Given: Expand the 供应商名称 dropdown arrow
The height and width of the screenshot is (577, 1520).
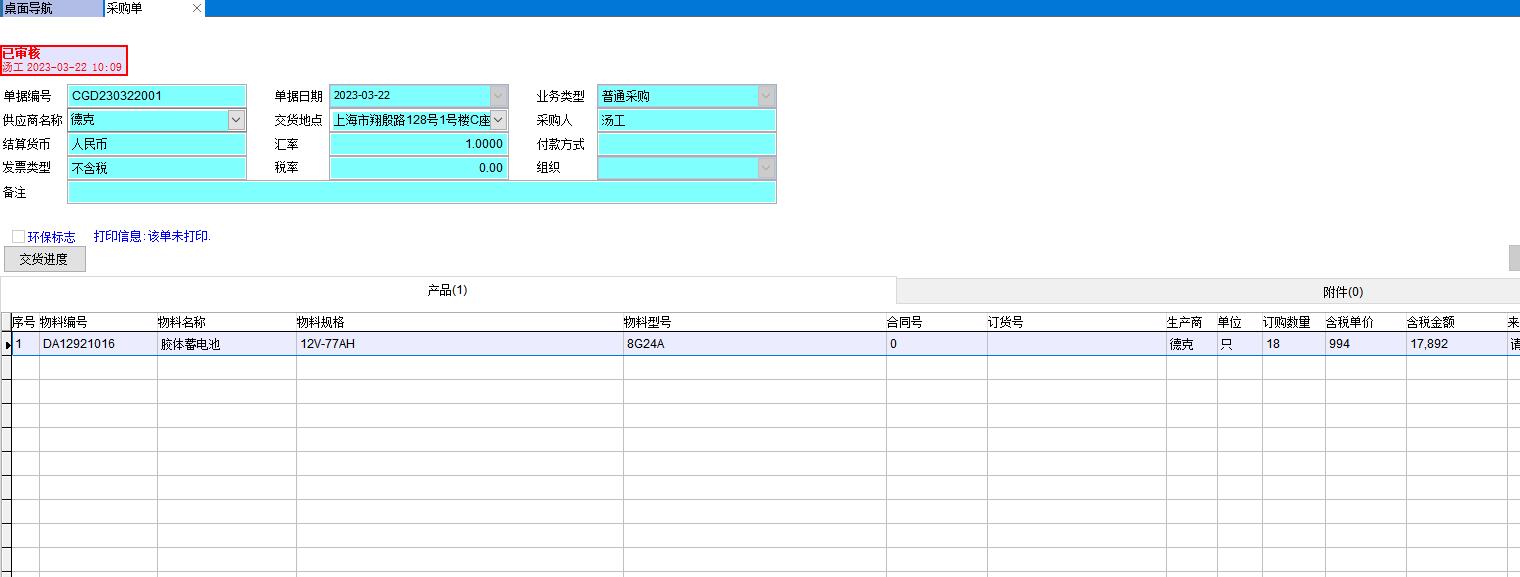Looking at the screenshot, I should point(236,120).
